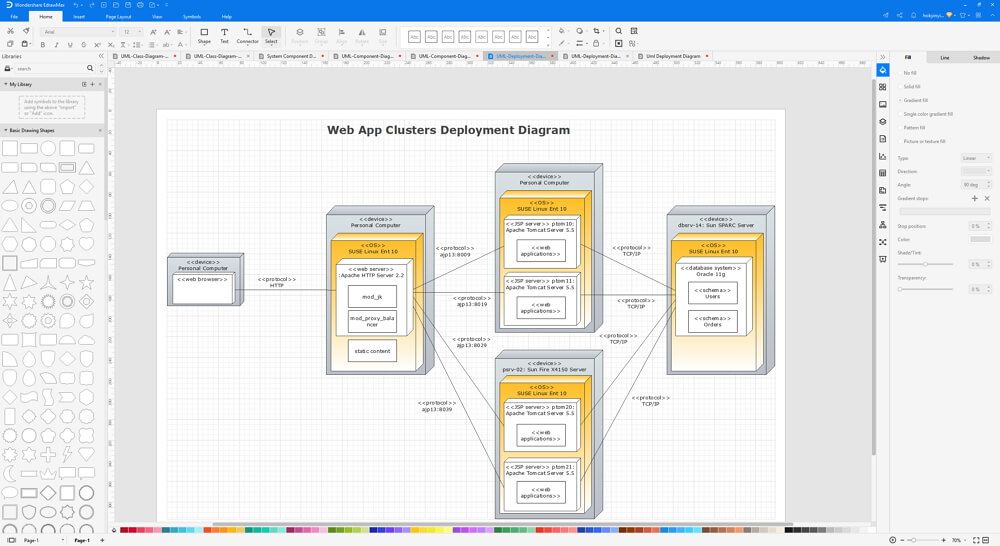Open the Uml Deployment Diagram document tab

[673, 56]
